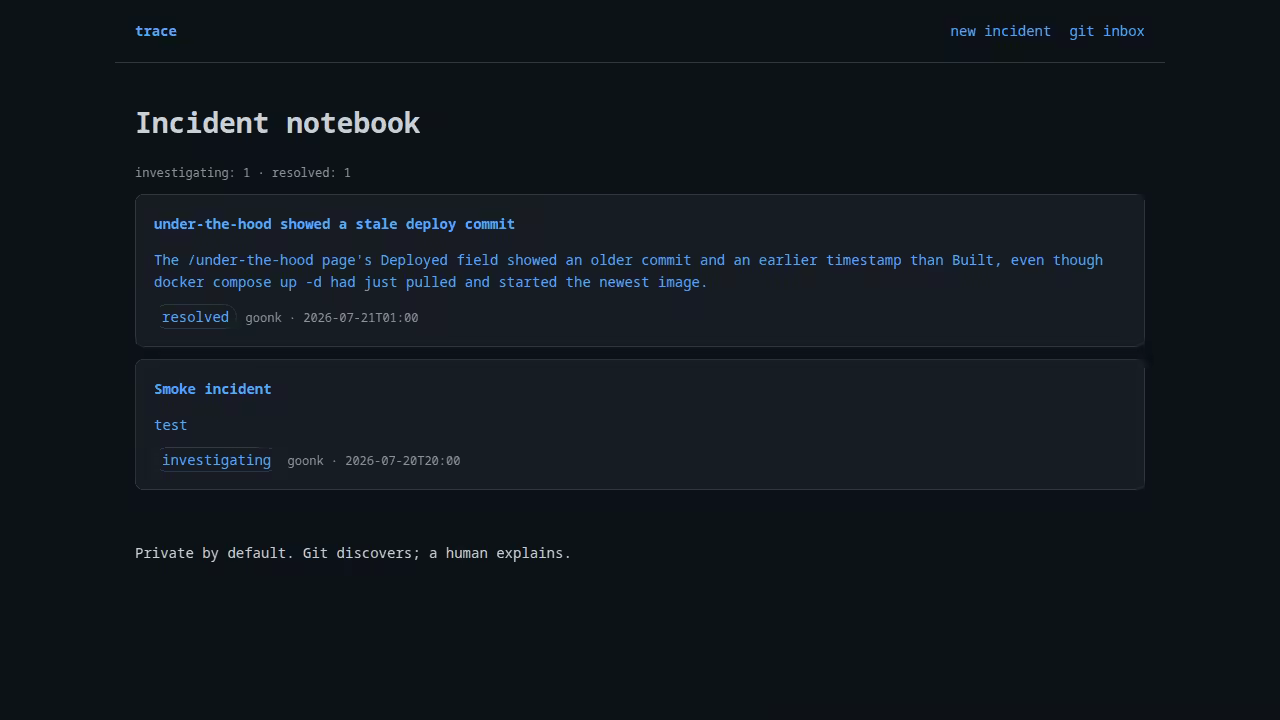Click the timestamp 2026-07-20T20:00

[x=403, y=461]
